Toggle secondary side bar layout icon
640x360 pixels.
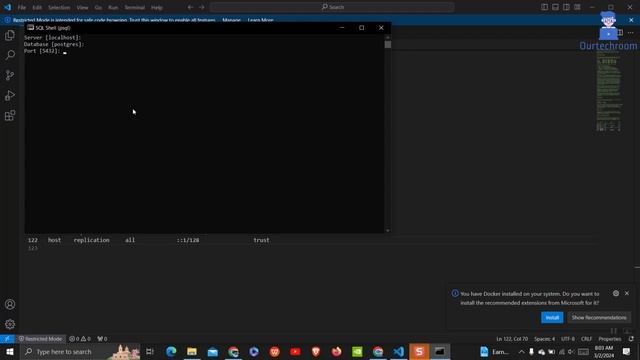tap(567, 7)
